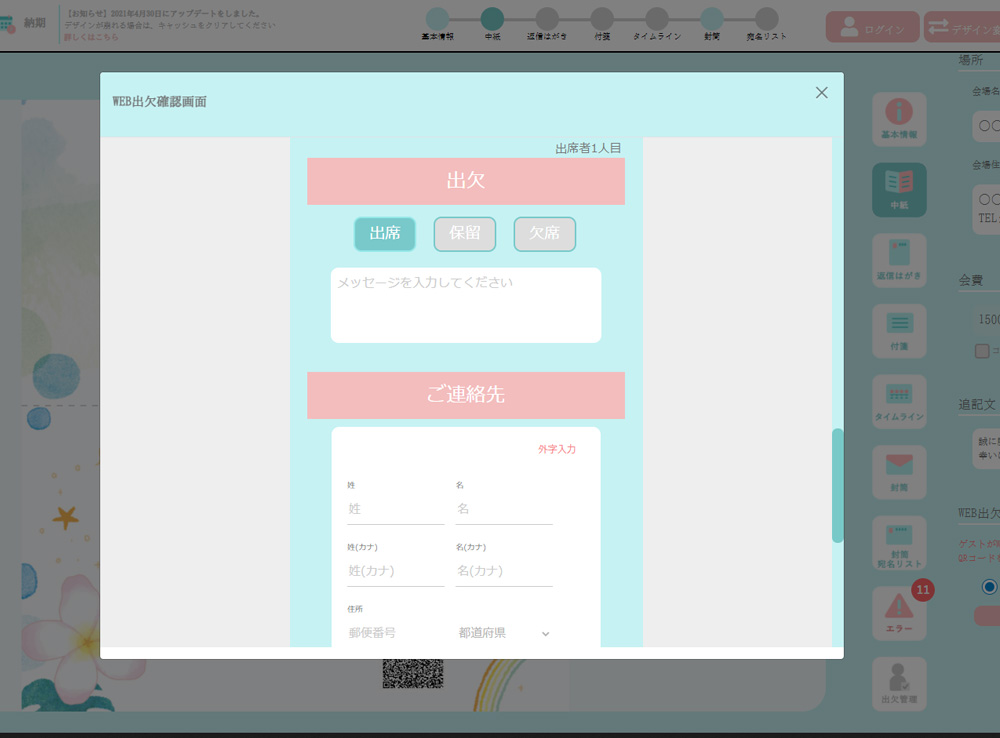Select the radio button under WEB出欠
This screenshot has width=1000, height=738.
click(x=989, y=587)
